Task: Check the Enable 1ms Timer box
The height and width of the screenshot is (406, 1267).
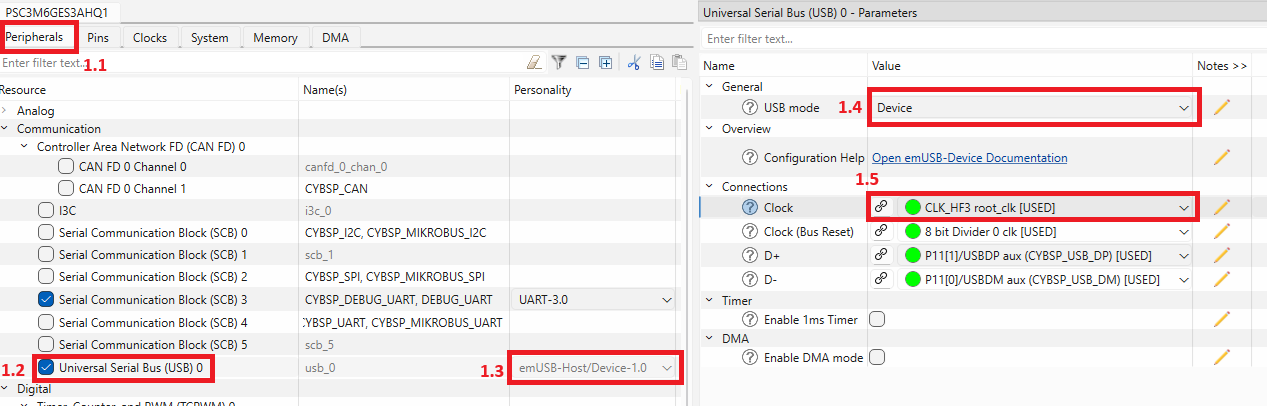Action: (877, 318)
